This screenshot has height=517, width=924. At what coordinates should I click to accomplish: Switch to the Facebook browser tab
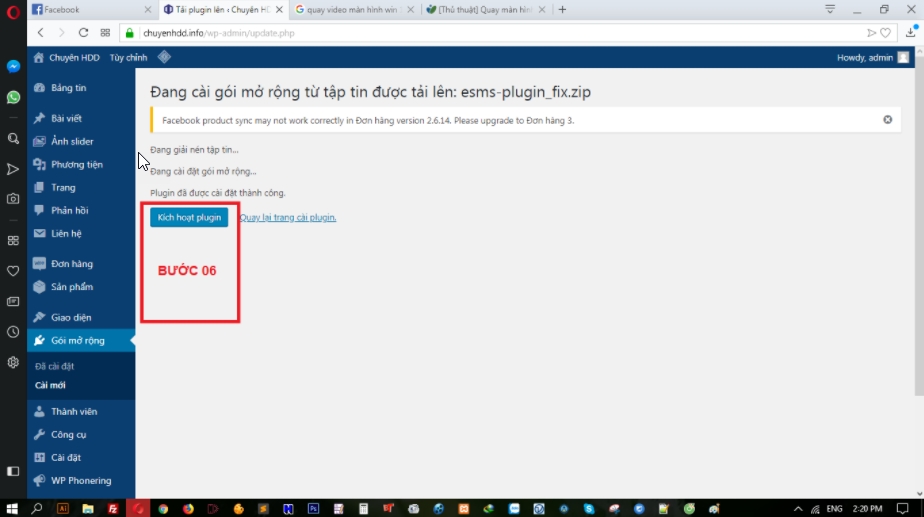point(90,10)
